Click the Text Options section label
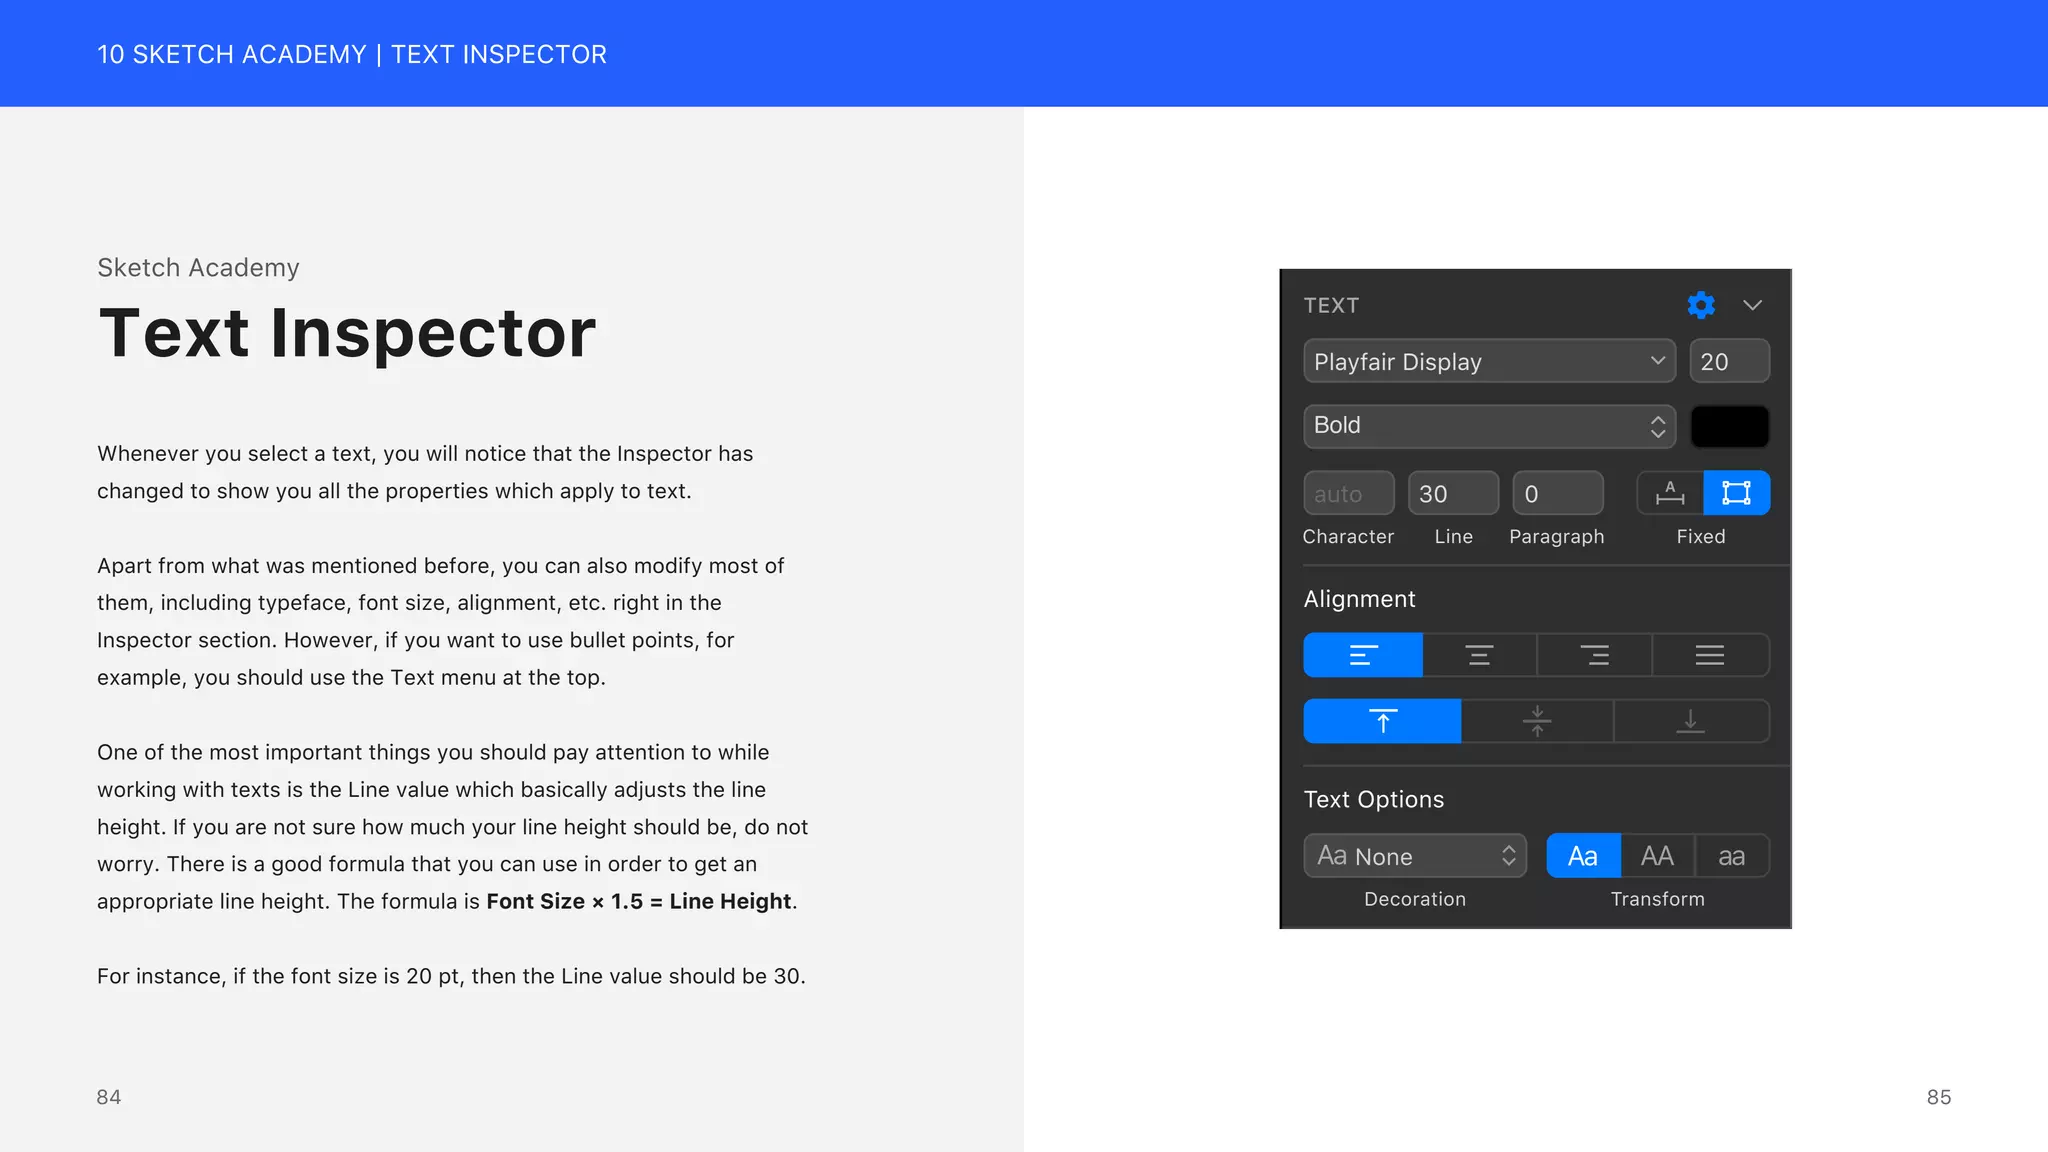2048x1152 pixels. point(1373,799)
